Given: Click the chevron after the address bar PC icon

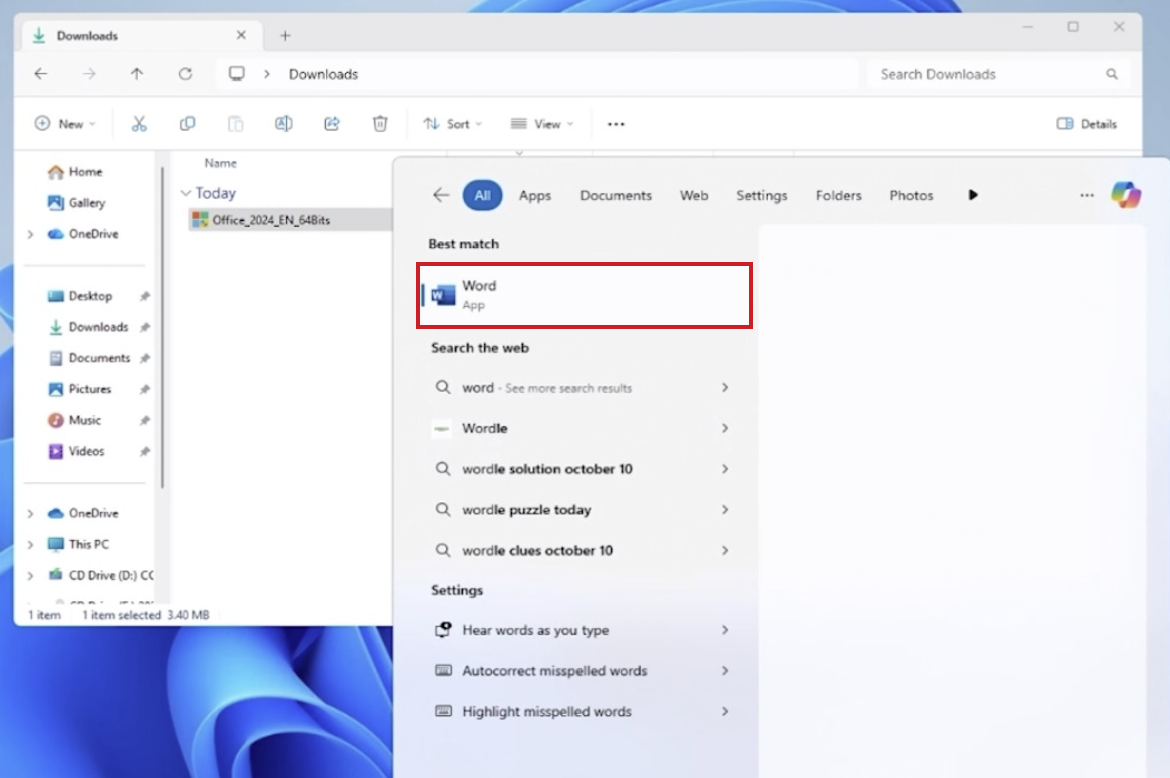Looking at the screenshot, I should coord(266,74).
